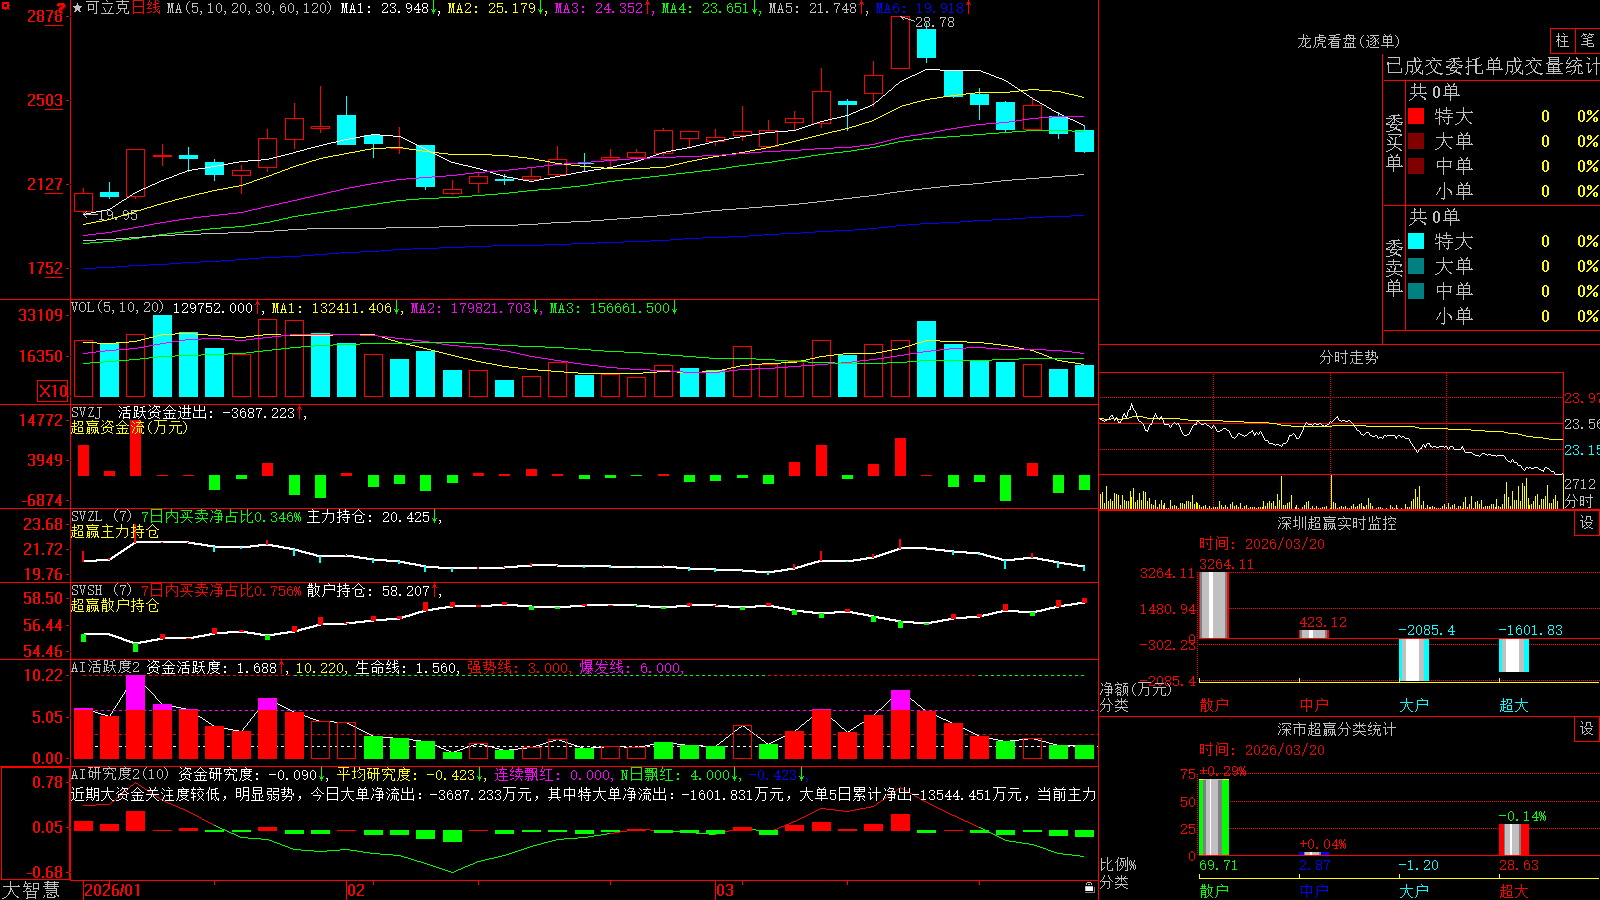Click the 分时 label beside the intraday chart
This screenshot has width=1600, height=900.
pos(1579,501)
